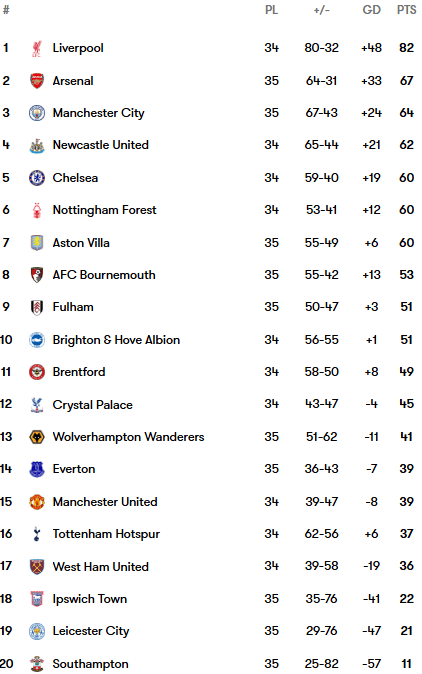Click the Southampton club crest
The image size is (422, 674).
37,664
